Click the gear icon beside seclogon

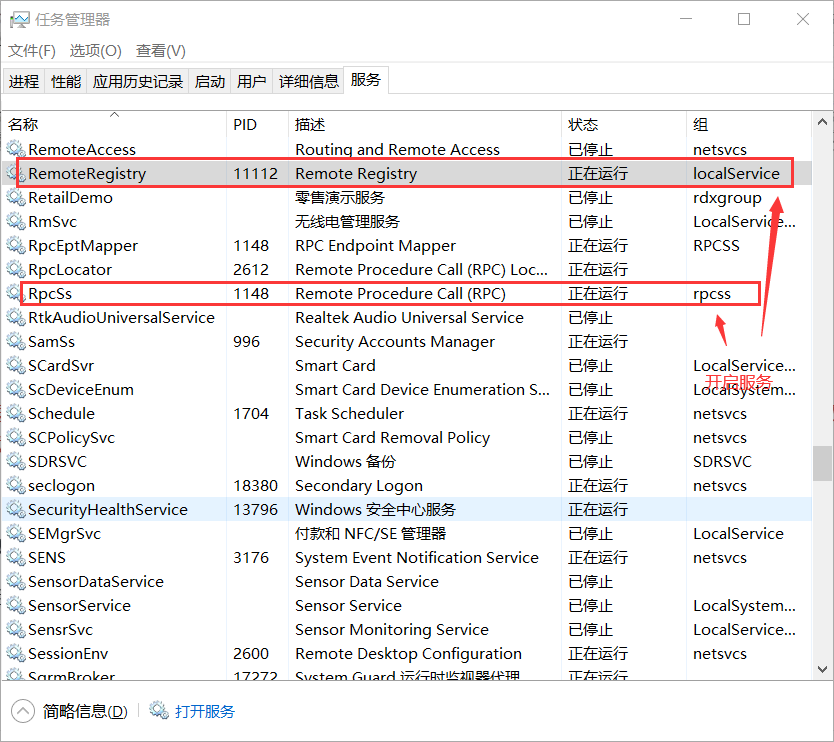point(16,486)
